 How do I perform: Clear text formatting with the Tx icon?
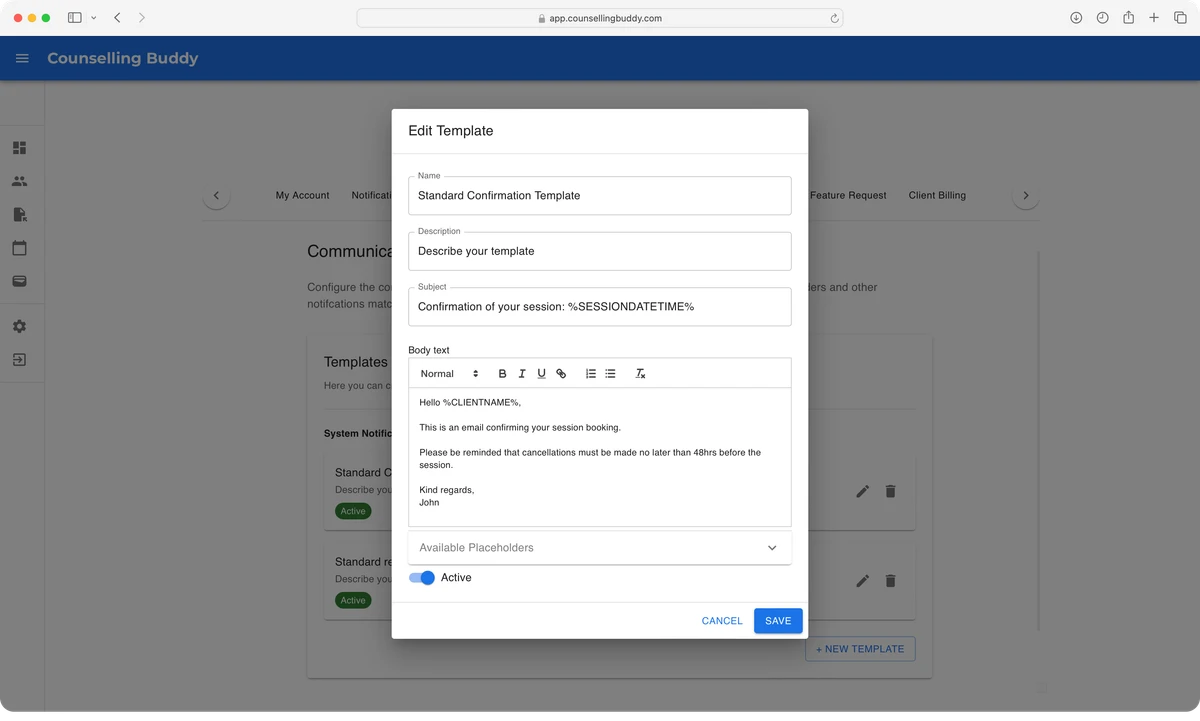tap(641, 374)
